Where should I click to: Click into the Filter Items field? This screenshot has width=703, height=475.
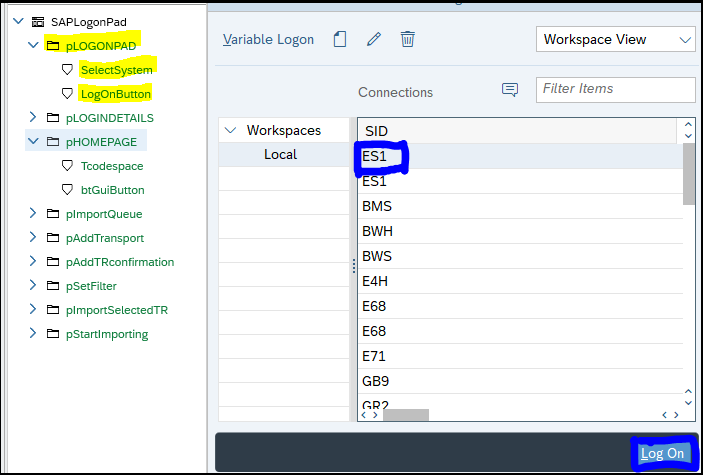[616, 89]
